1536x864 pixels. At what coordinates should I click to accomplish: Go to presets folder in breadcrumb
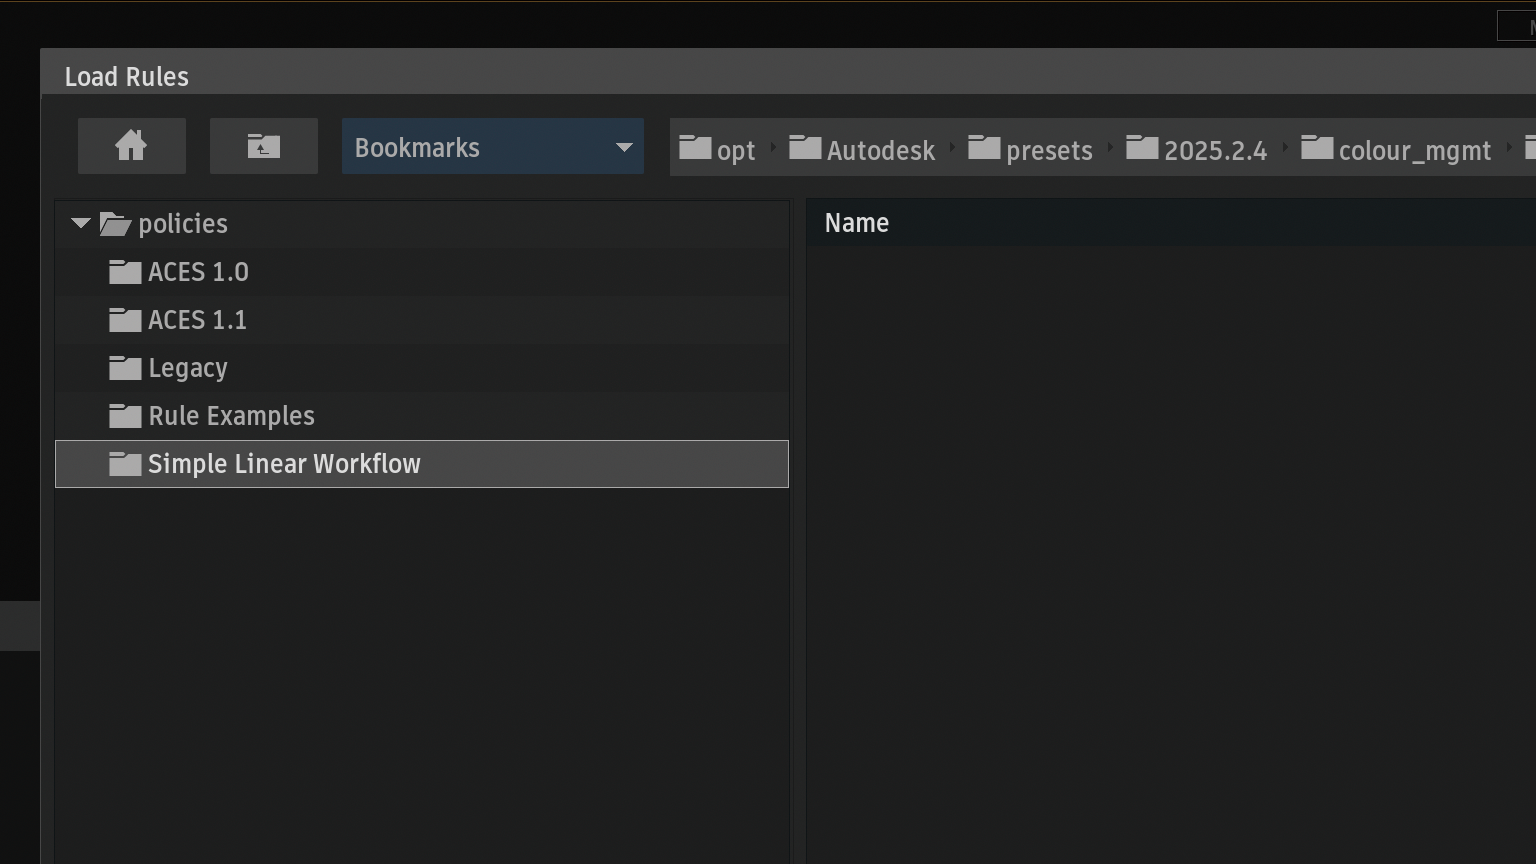tap(1031, 150)
